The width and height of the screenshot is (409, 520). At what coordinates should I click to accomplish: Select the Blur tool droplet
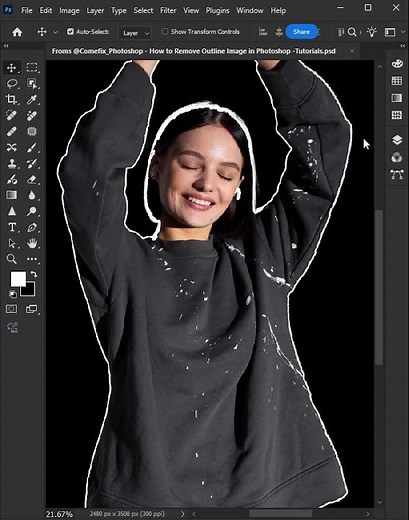click(32, 195)
